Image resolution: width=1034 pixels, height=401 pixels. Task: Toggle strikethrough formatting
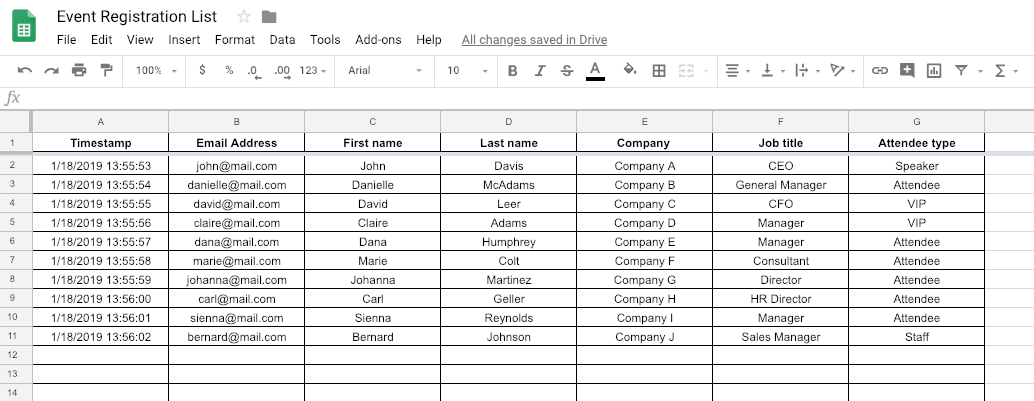pyautogui.click(x=566, y=71)
